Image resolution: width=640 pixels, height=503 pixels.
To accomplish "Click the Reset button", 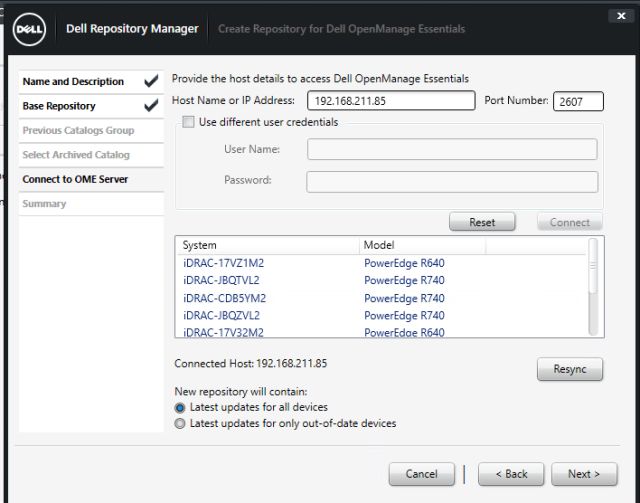I will point(482,222).
